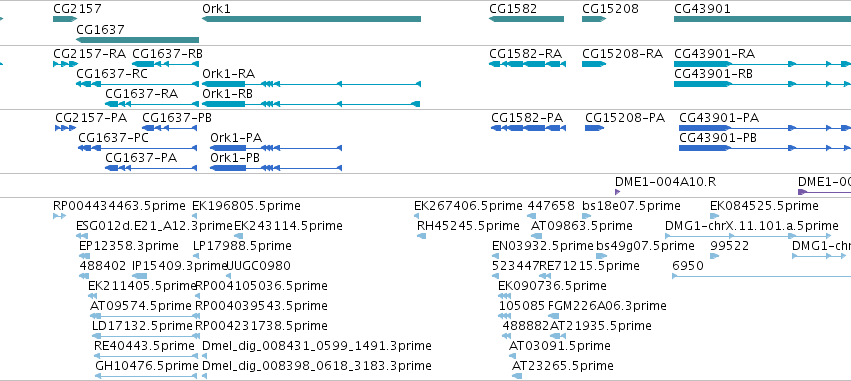851x381 pixels.
Task: Click the Dmel_dig_008431_0599_1491.3prime label
Action: point(316,345)
